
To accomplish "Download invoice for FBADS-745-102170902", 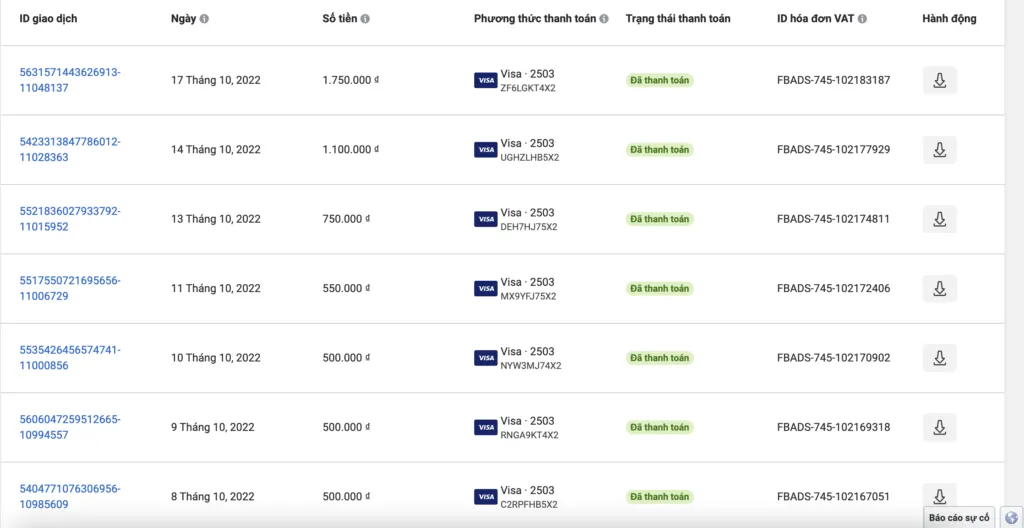I will tap(940, 357).
